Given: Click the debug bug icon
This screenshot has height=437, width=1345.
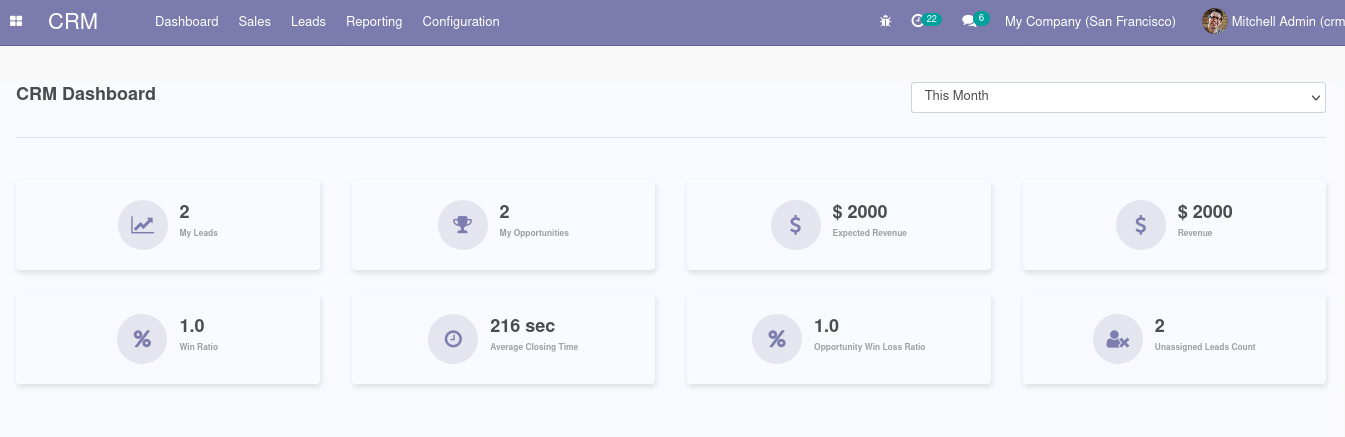Looking at the screenshot, I should pyautogui.click(x=885, y=21).
